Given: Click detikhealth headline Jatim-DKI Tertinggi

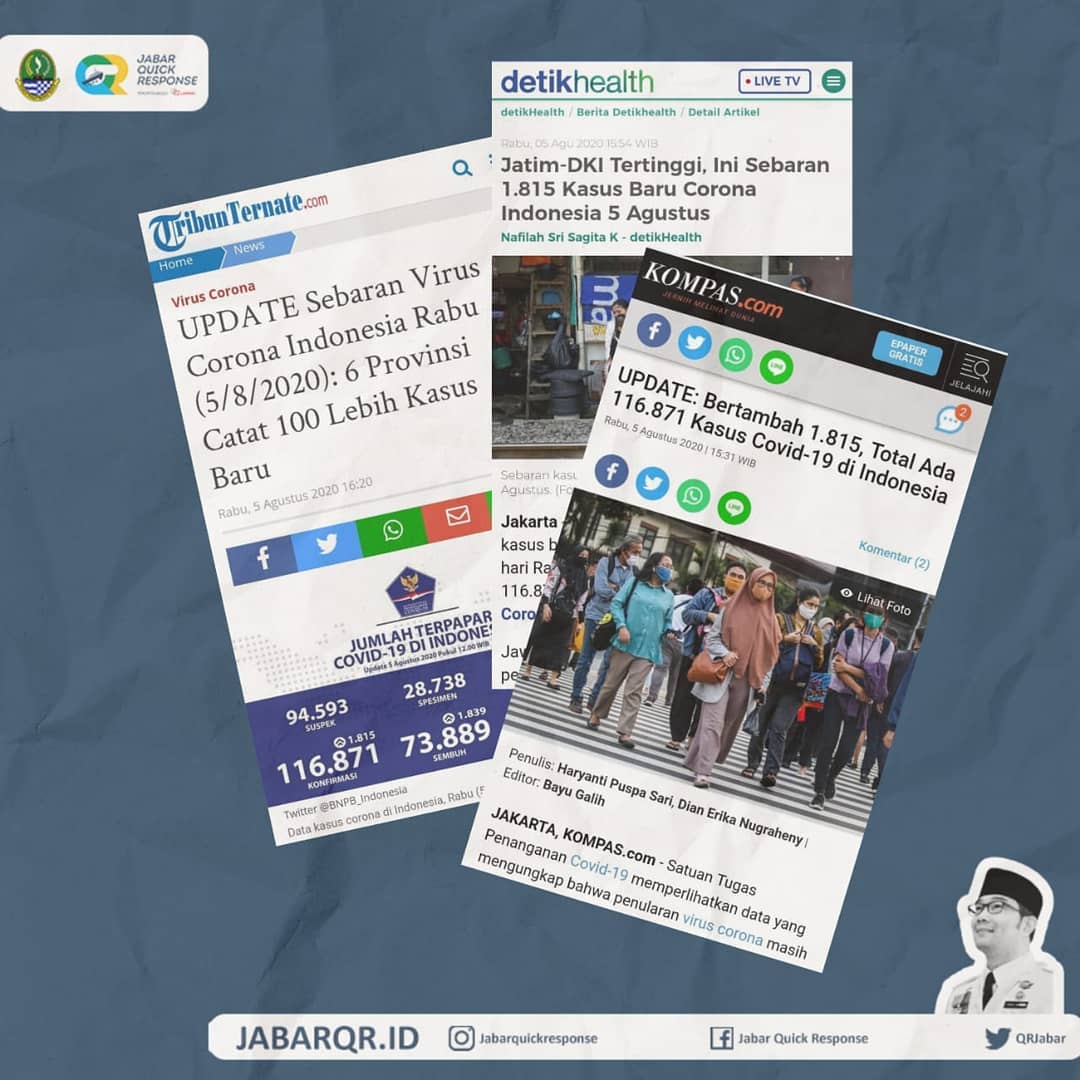Looking at the screenshot, I should (665, 189).
